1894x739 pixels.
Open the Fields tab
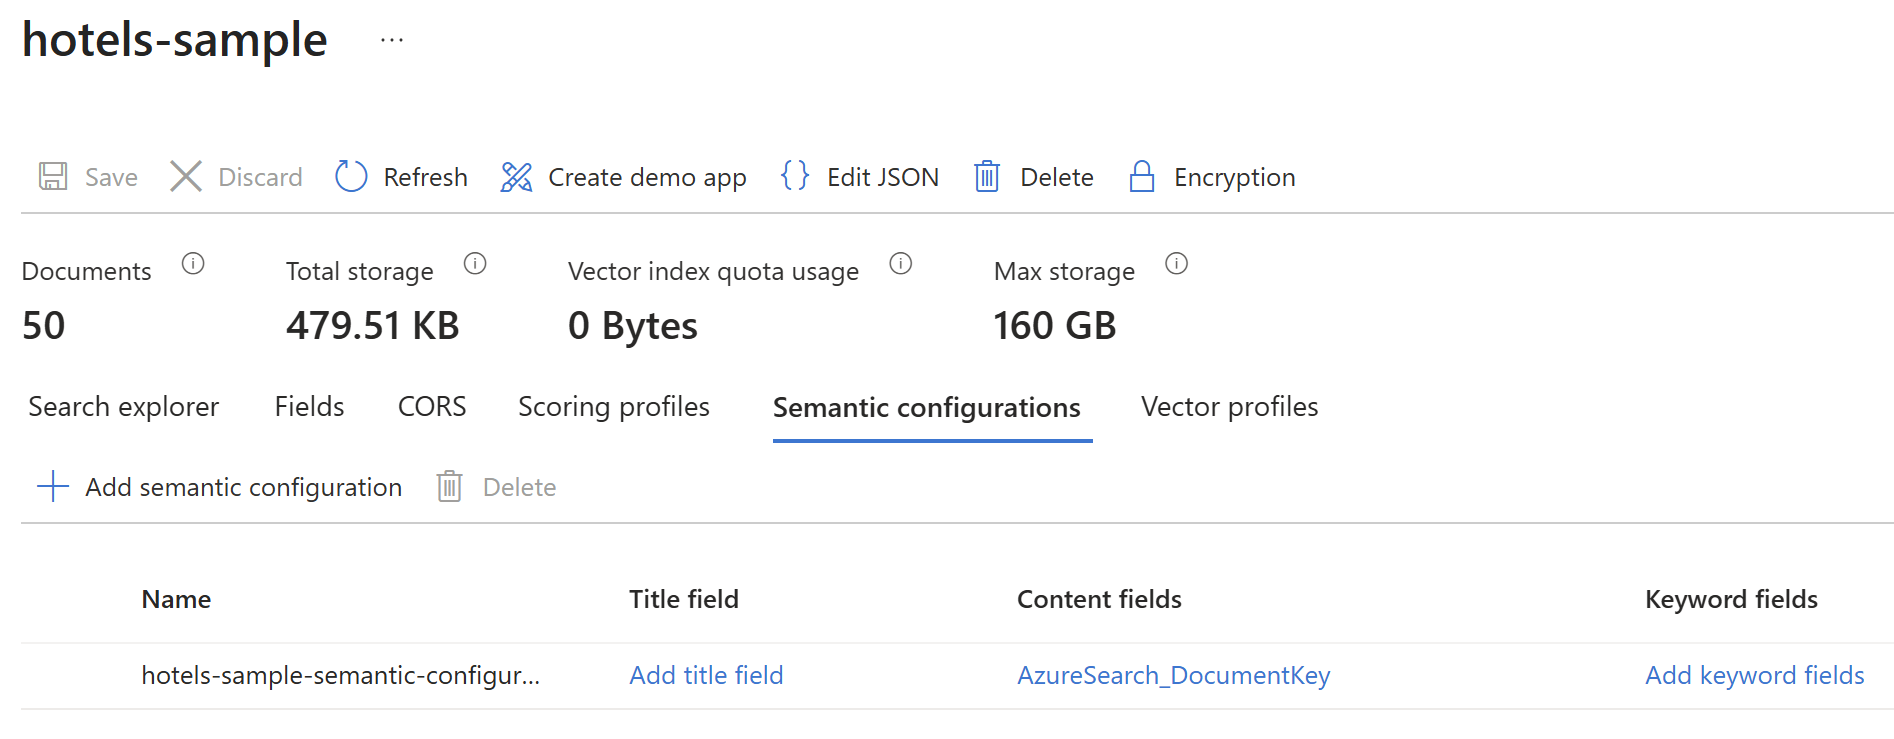[309, 407]
